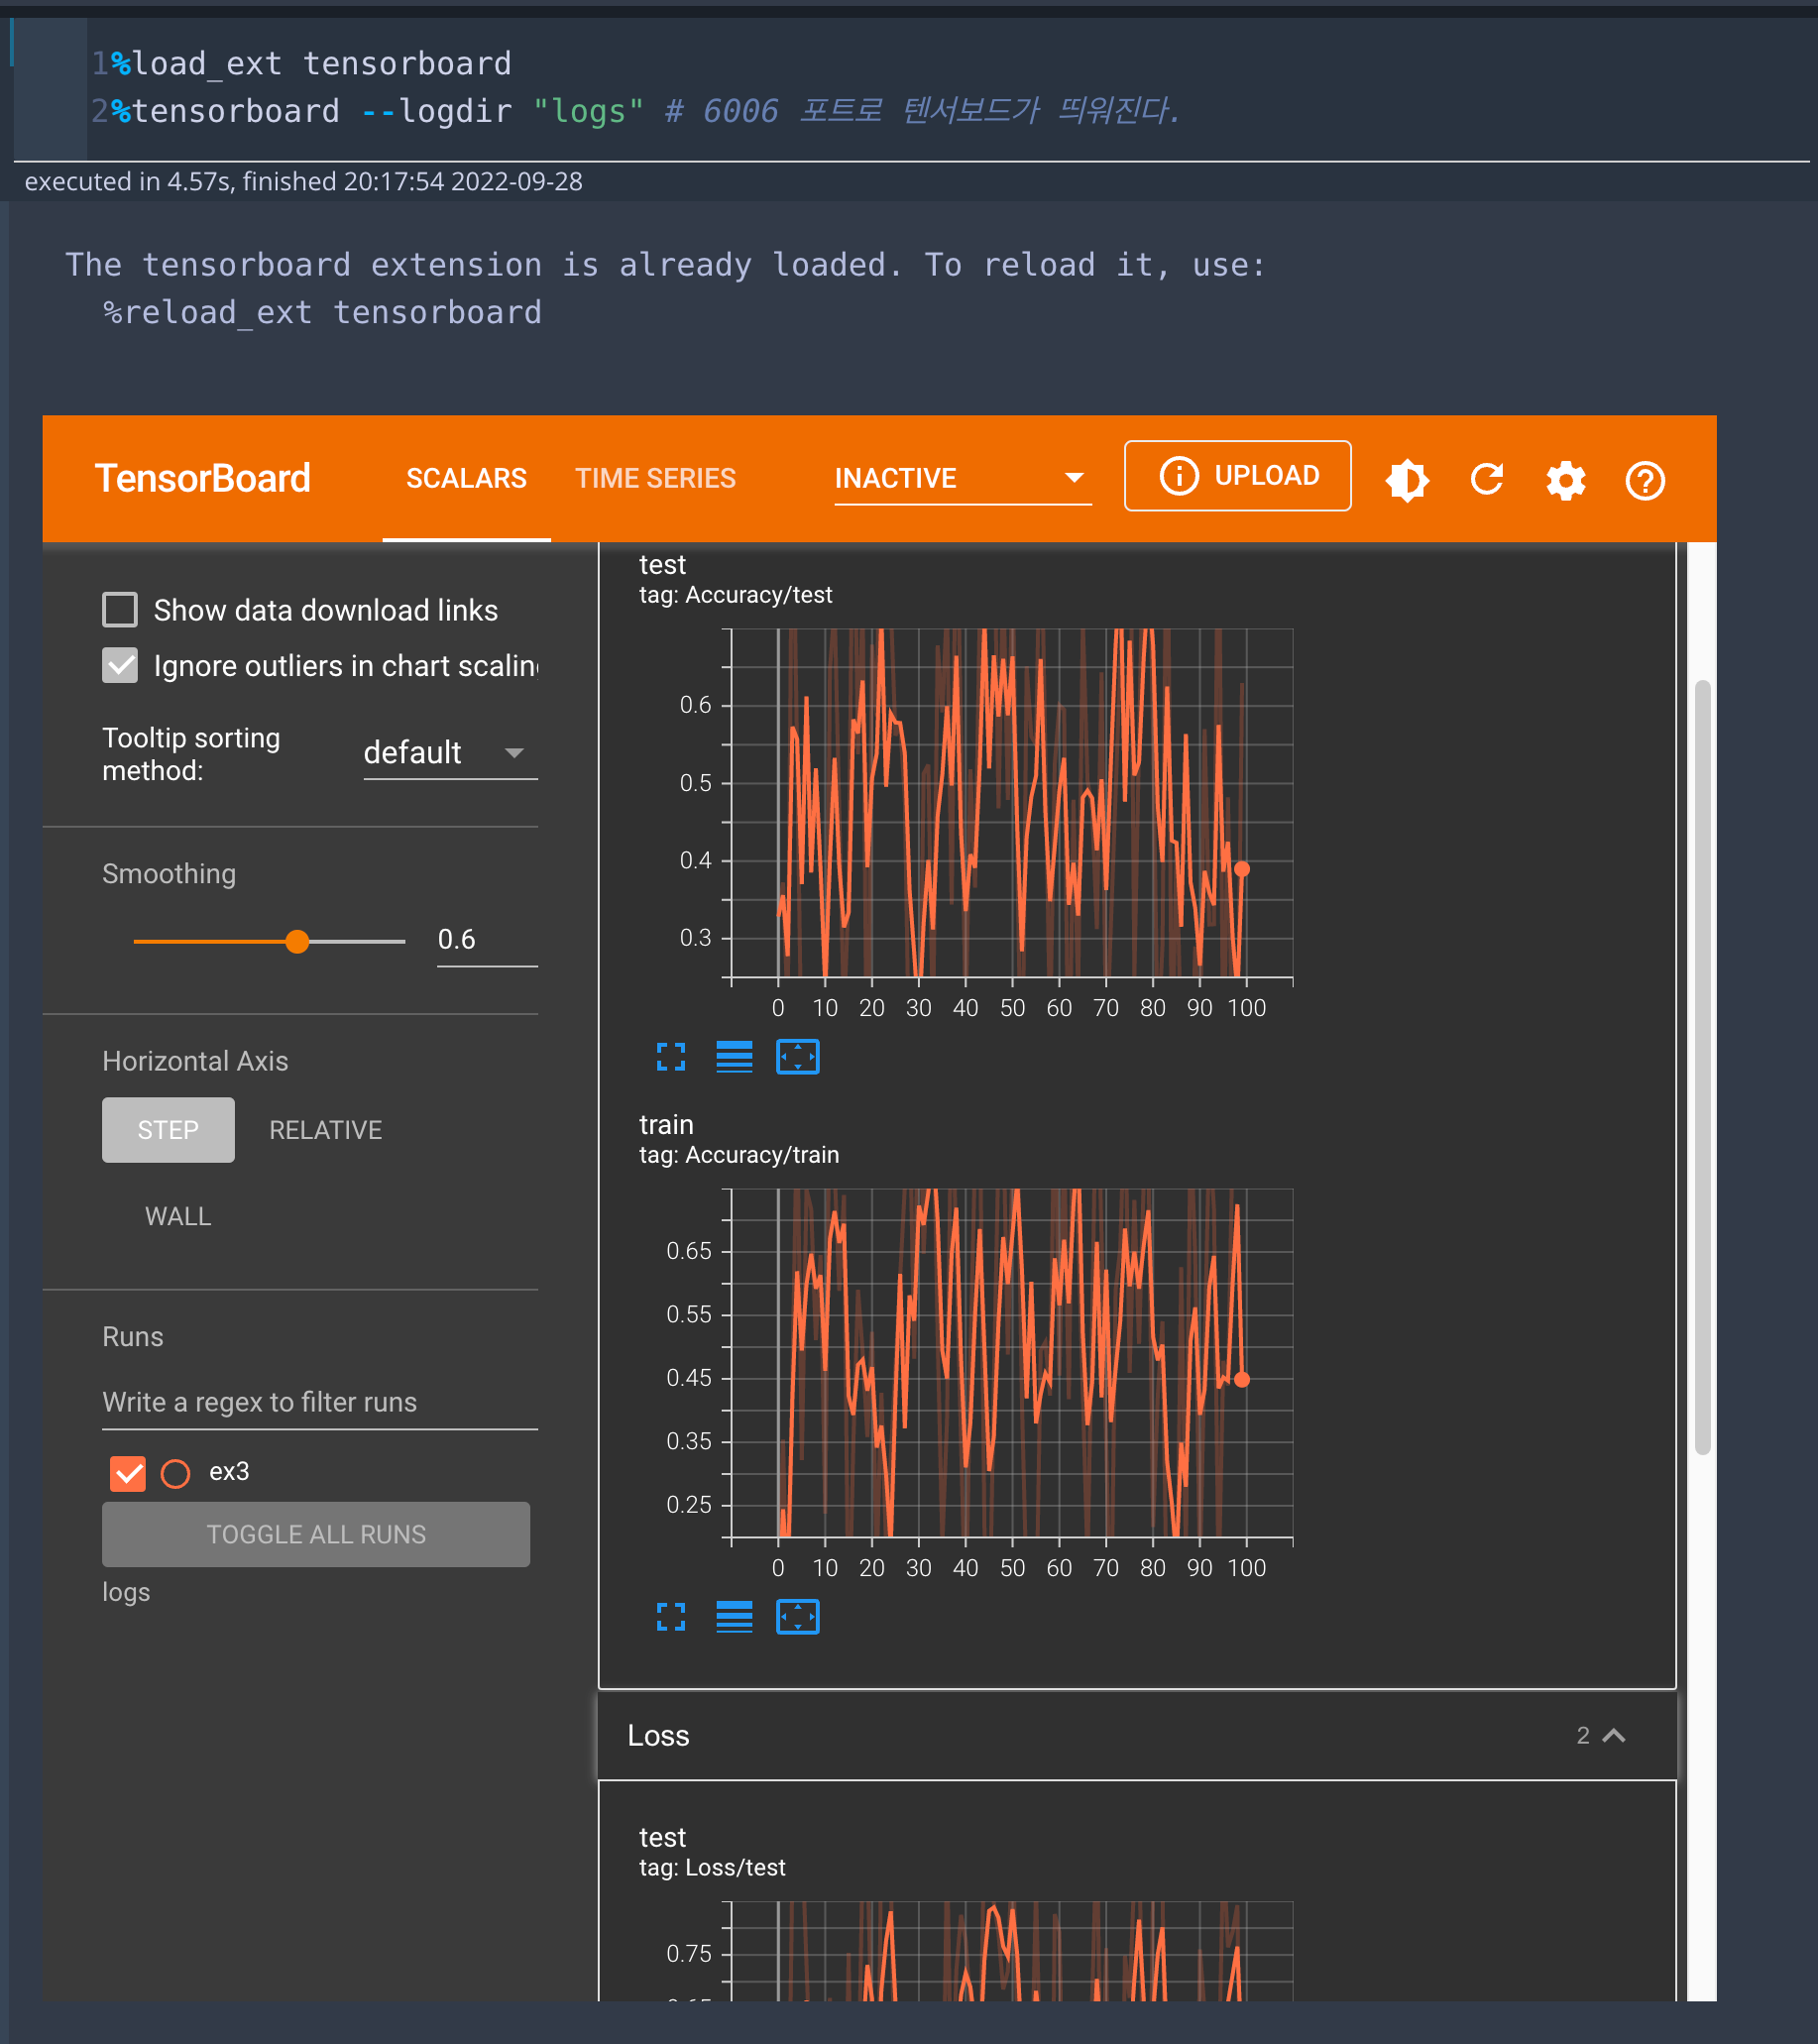Open the help question mark icon

coord(1644,480)
